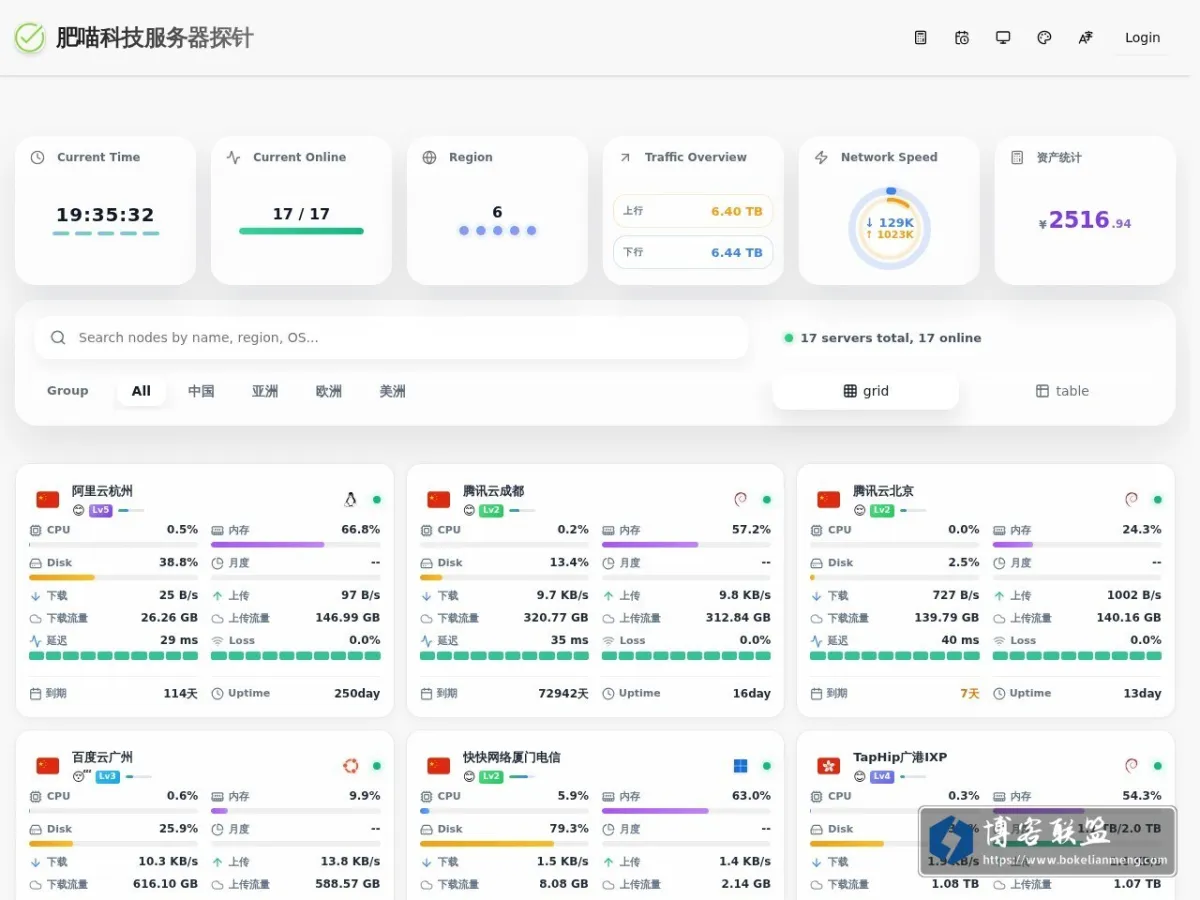Click the Region dots indicator

[497, 231]
